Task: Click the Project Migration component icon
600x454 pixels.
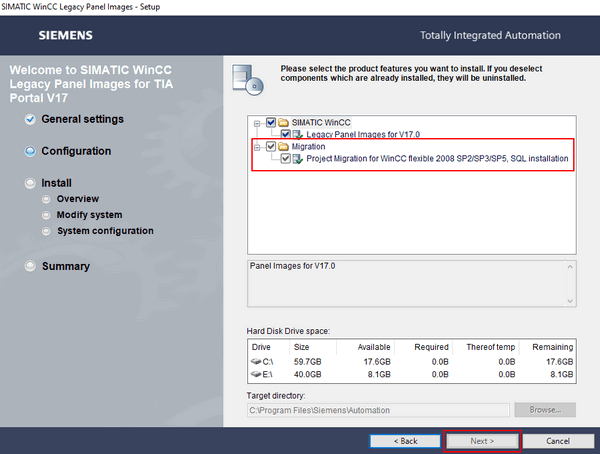Action: (x=298, y=158)
